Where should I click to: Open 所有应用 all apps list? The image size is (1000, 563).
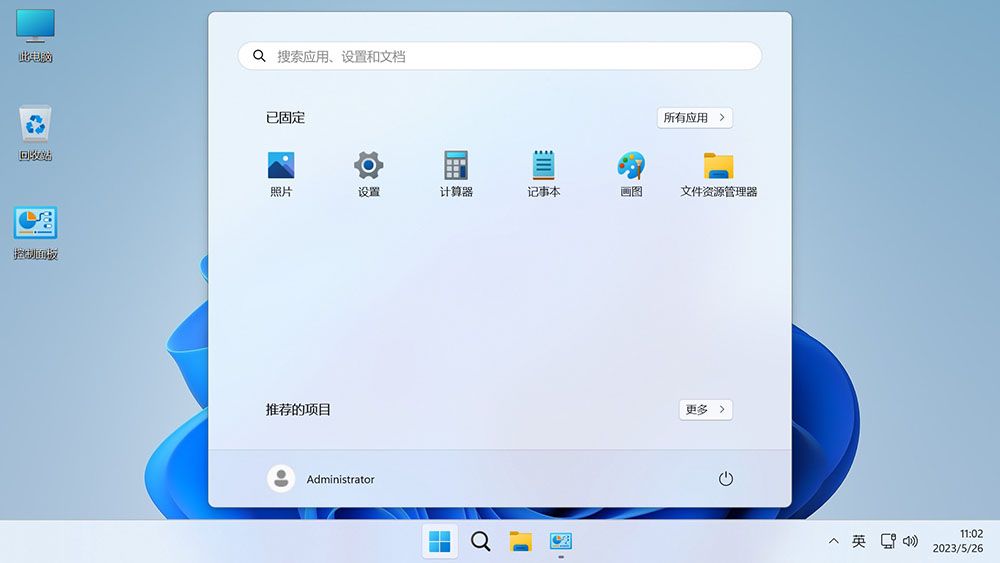point(695,117)
